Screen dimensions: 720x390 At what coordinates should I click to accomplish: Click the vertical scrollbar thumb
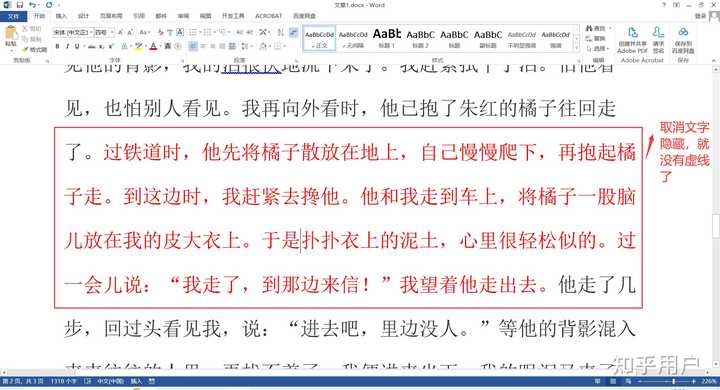pos(716,226)
